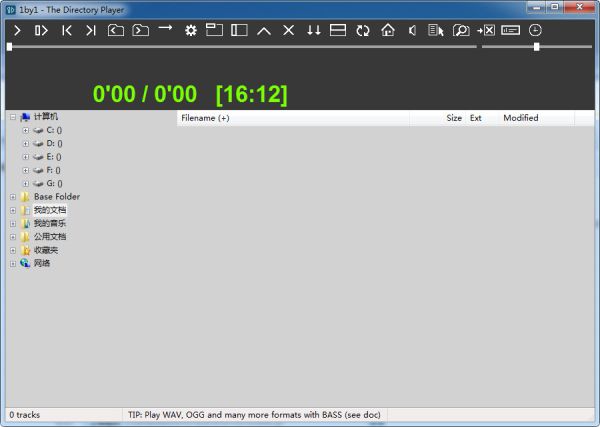Adjust the volume slider handle
600x427 pixels.
point(536,47)
